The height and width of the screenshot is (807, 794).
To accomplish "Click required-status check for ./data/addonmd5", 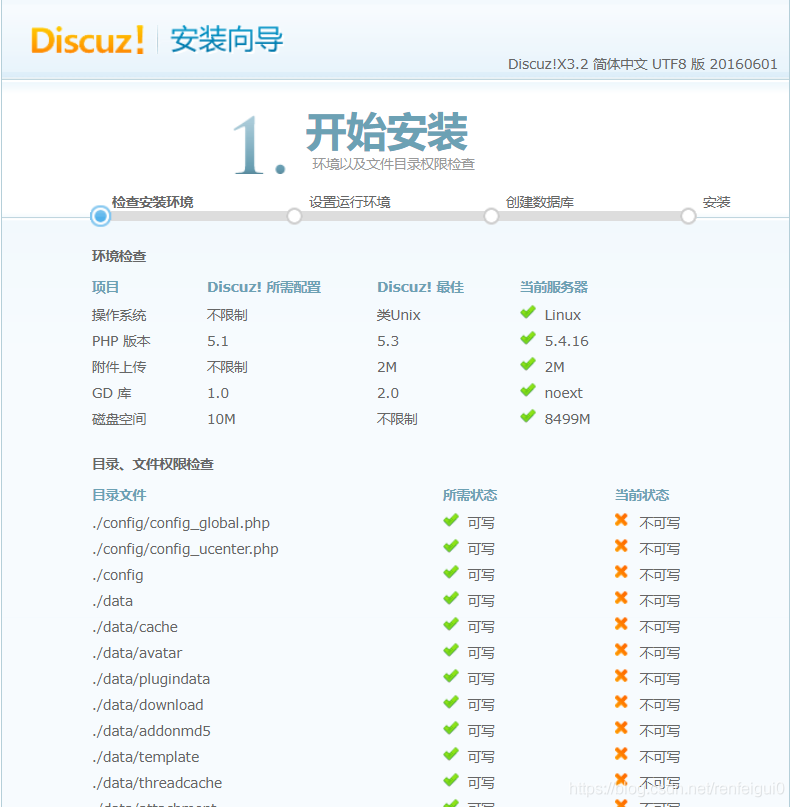I will [451, 728].
